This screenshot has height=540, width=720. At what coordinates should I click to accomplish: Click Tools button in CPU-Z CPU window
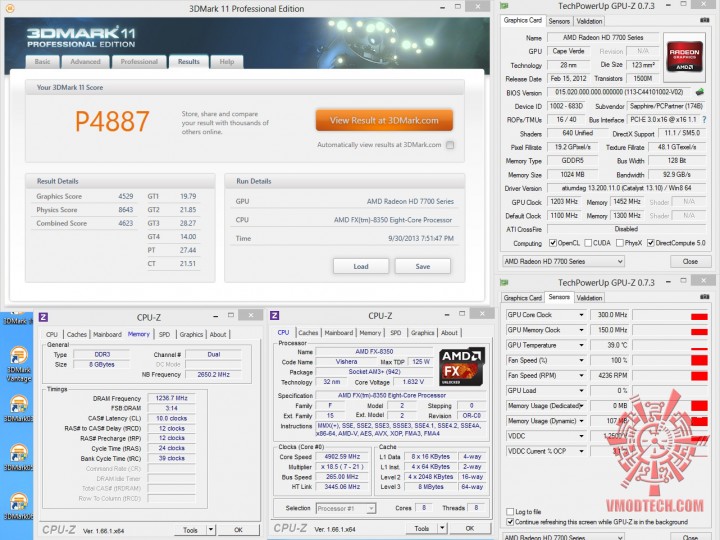click(422, 529)
